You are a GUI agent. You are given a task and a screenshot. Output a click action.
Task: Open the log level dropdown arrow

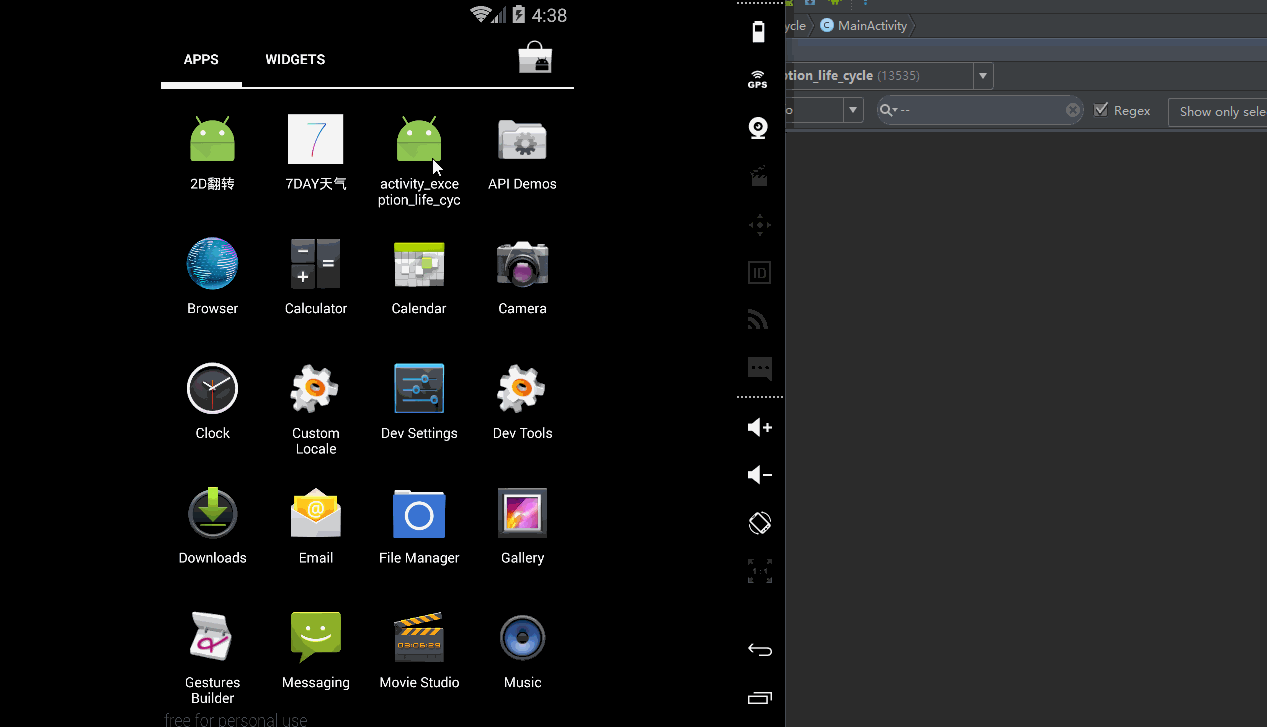coord(853,110)
